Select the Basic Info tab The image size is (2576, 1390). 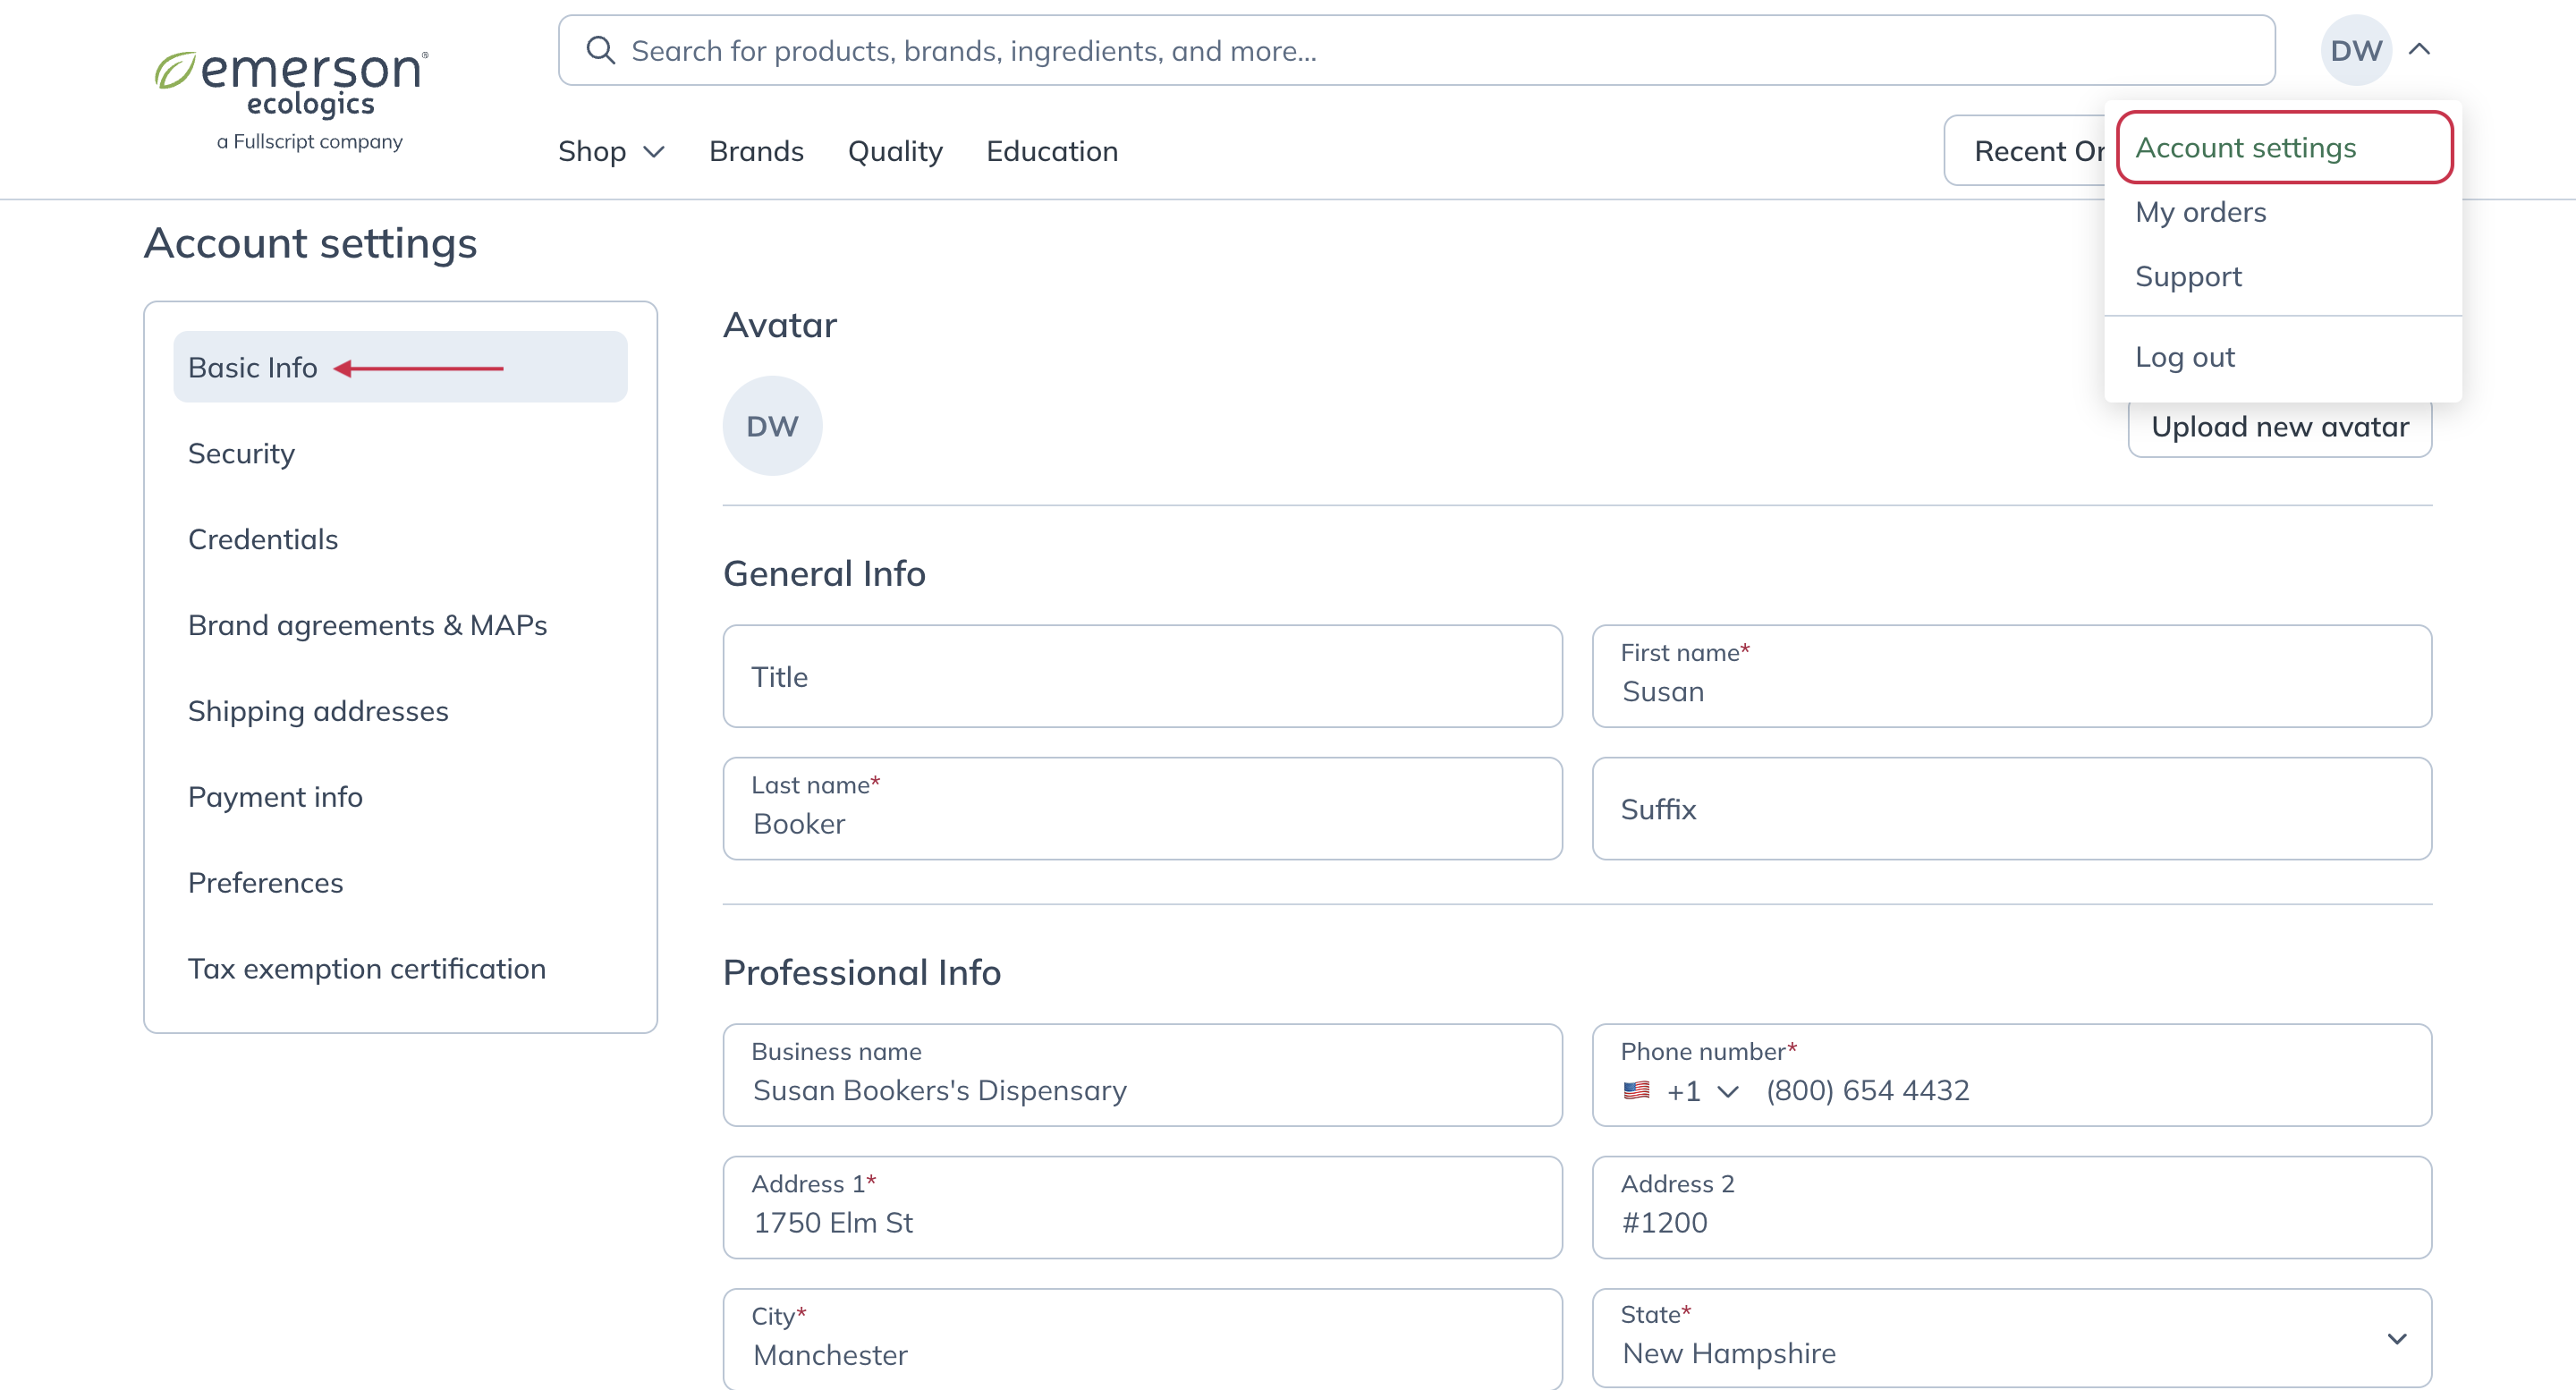point(400,367)
